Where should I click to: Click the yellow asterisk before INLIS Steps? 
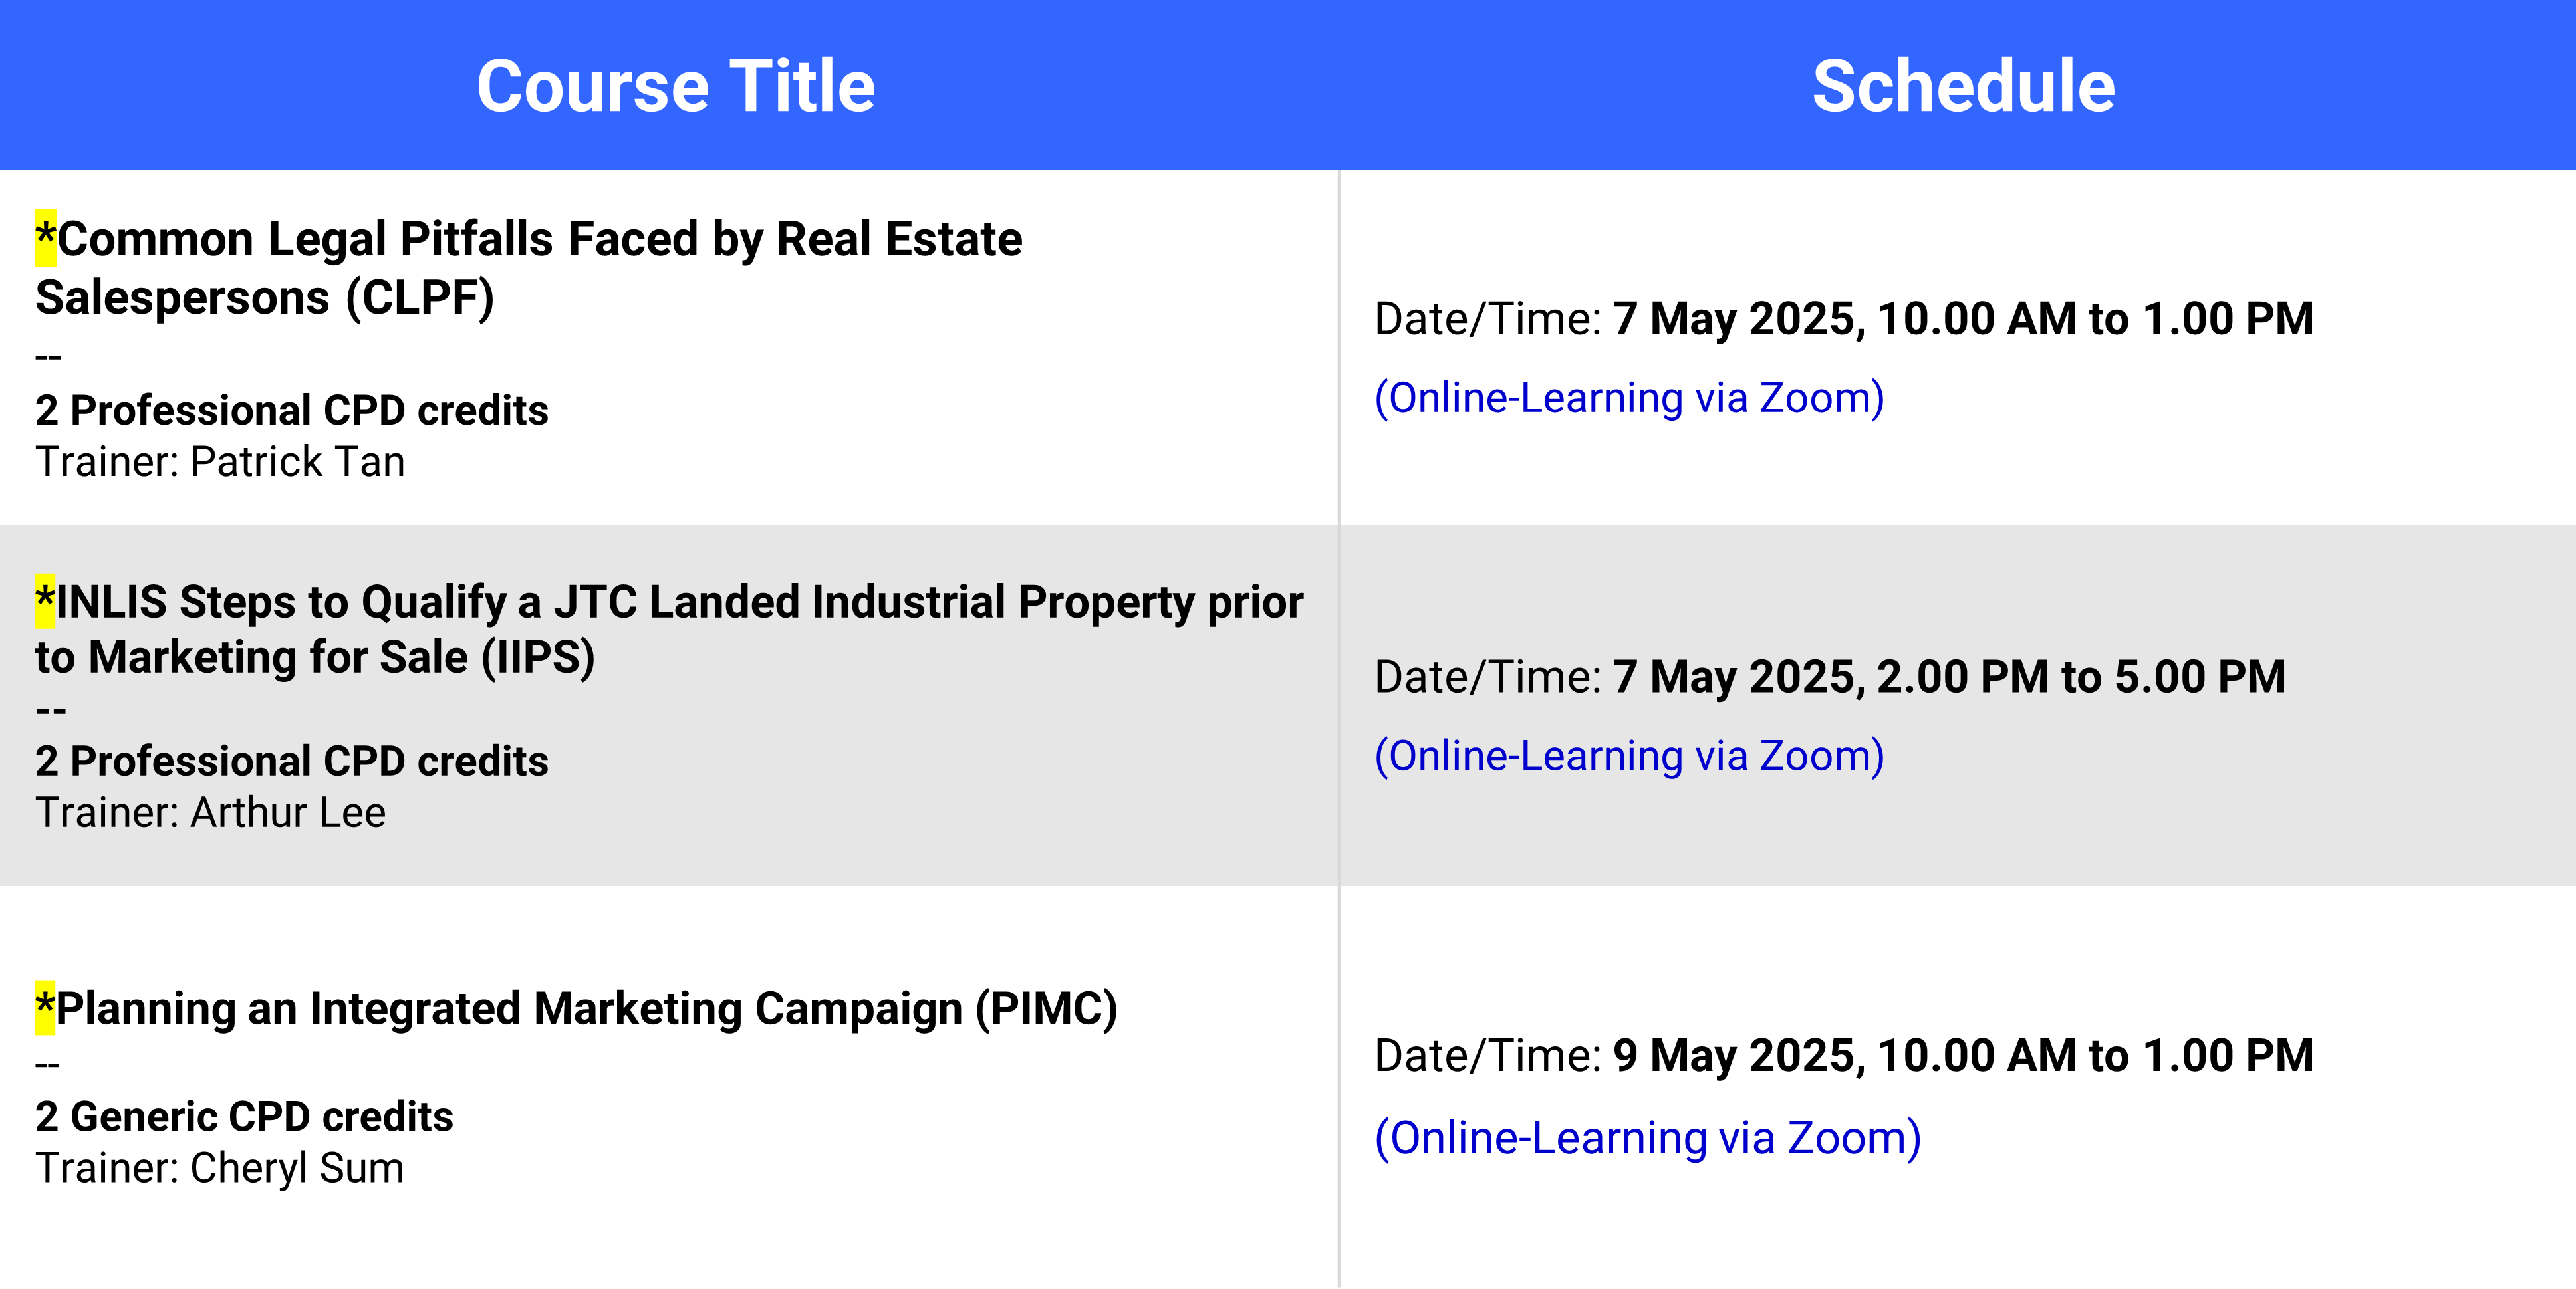point(45,601)
